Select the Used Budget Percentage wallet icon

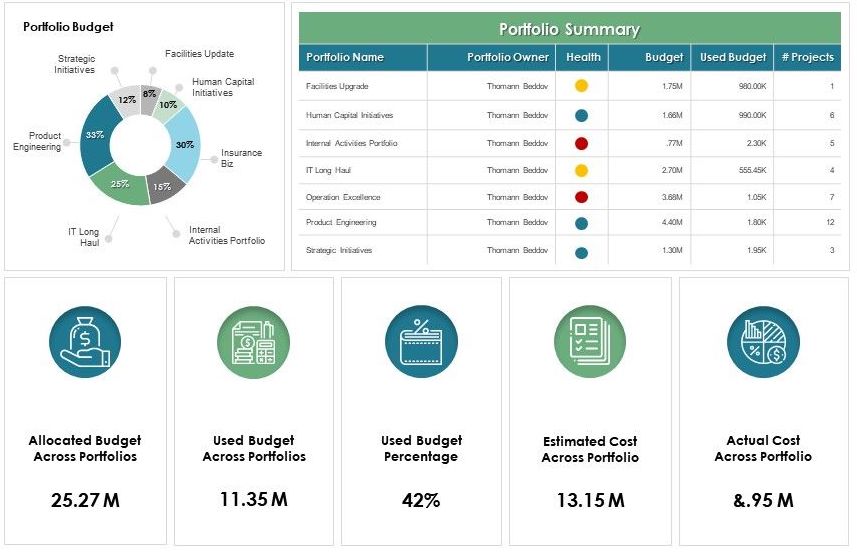click(420, 342)
